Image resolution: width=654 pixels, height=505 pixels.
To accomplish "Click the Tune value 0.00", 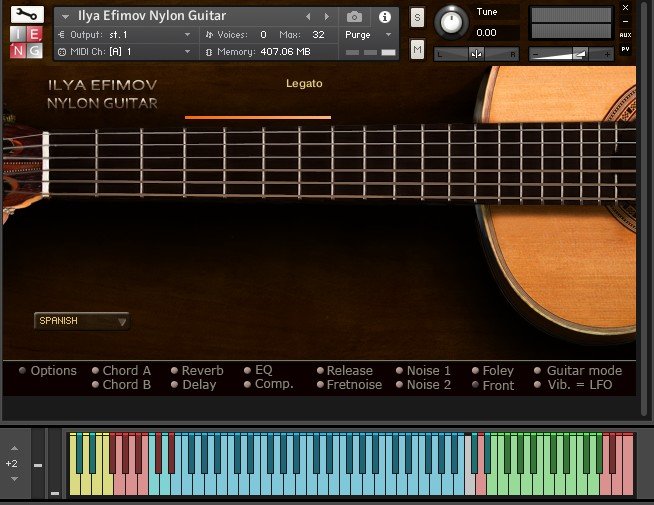I will click(x=486, y=33).
